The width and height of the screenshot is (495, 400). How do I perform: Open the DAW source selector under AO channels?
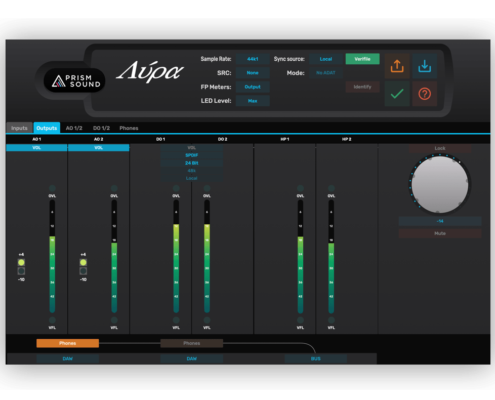(68, 359)
